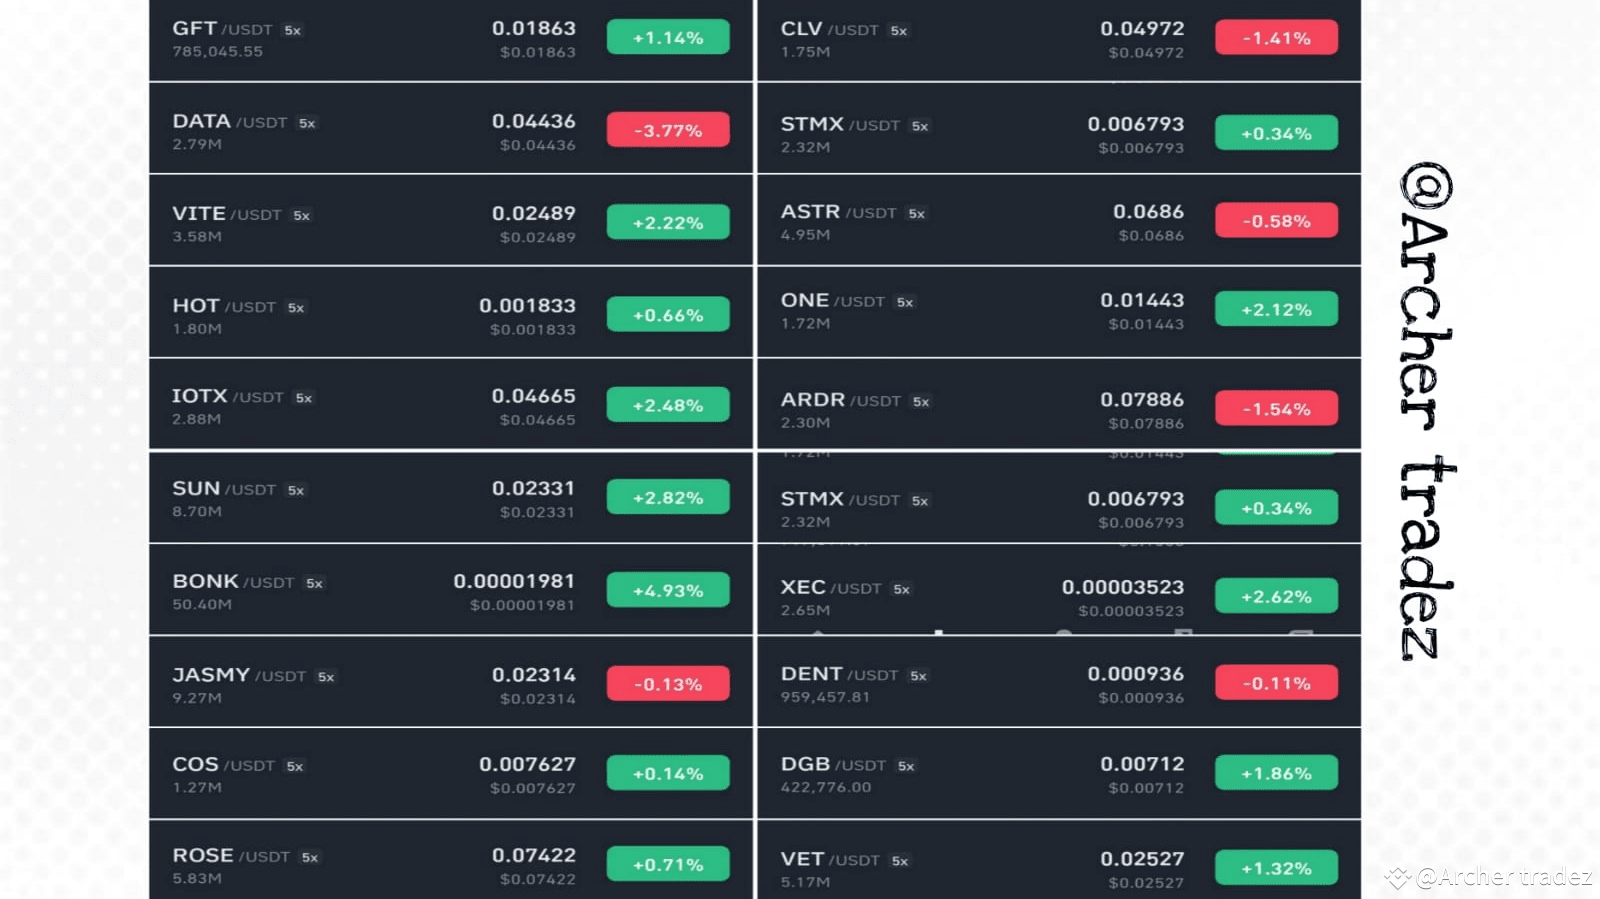Select the 5x leverage tag on ASTR

917,213
